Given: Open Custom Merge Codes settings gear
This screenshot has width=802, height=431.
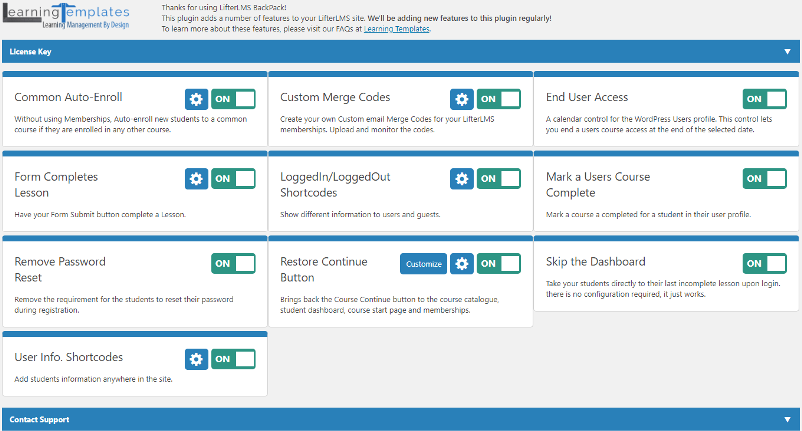Looking at the screenshot, I should pyautogui.click(x=462, y=99).
